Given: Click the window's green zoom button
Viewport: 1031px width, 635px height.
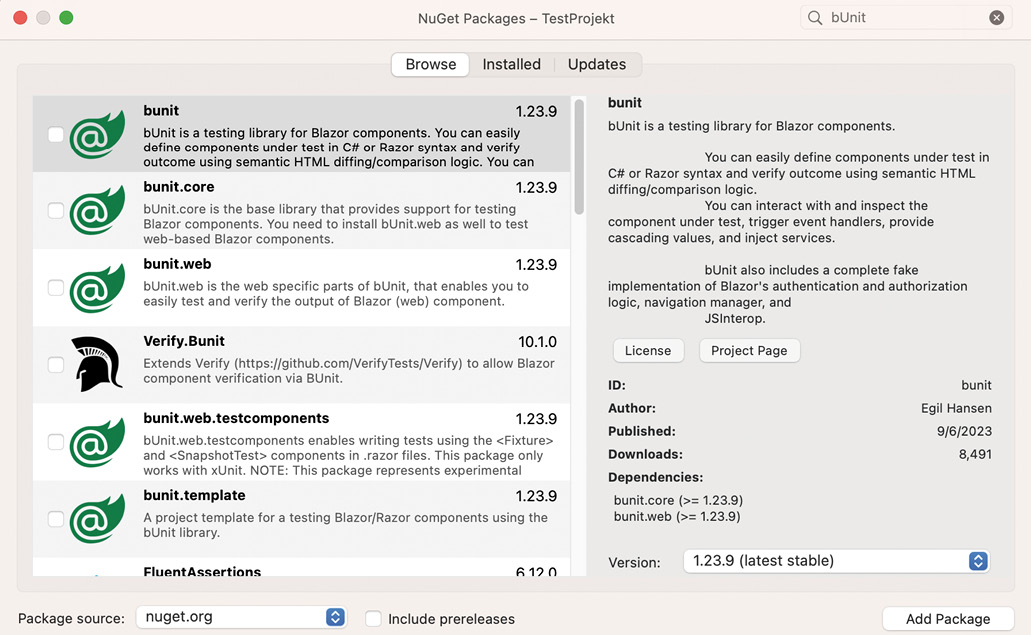Looking at the screenshot, I should pos(66,18).
